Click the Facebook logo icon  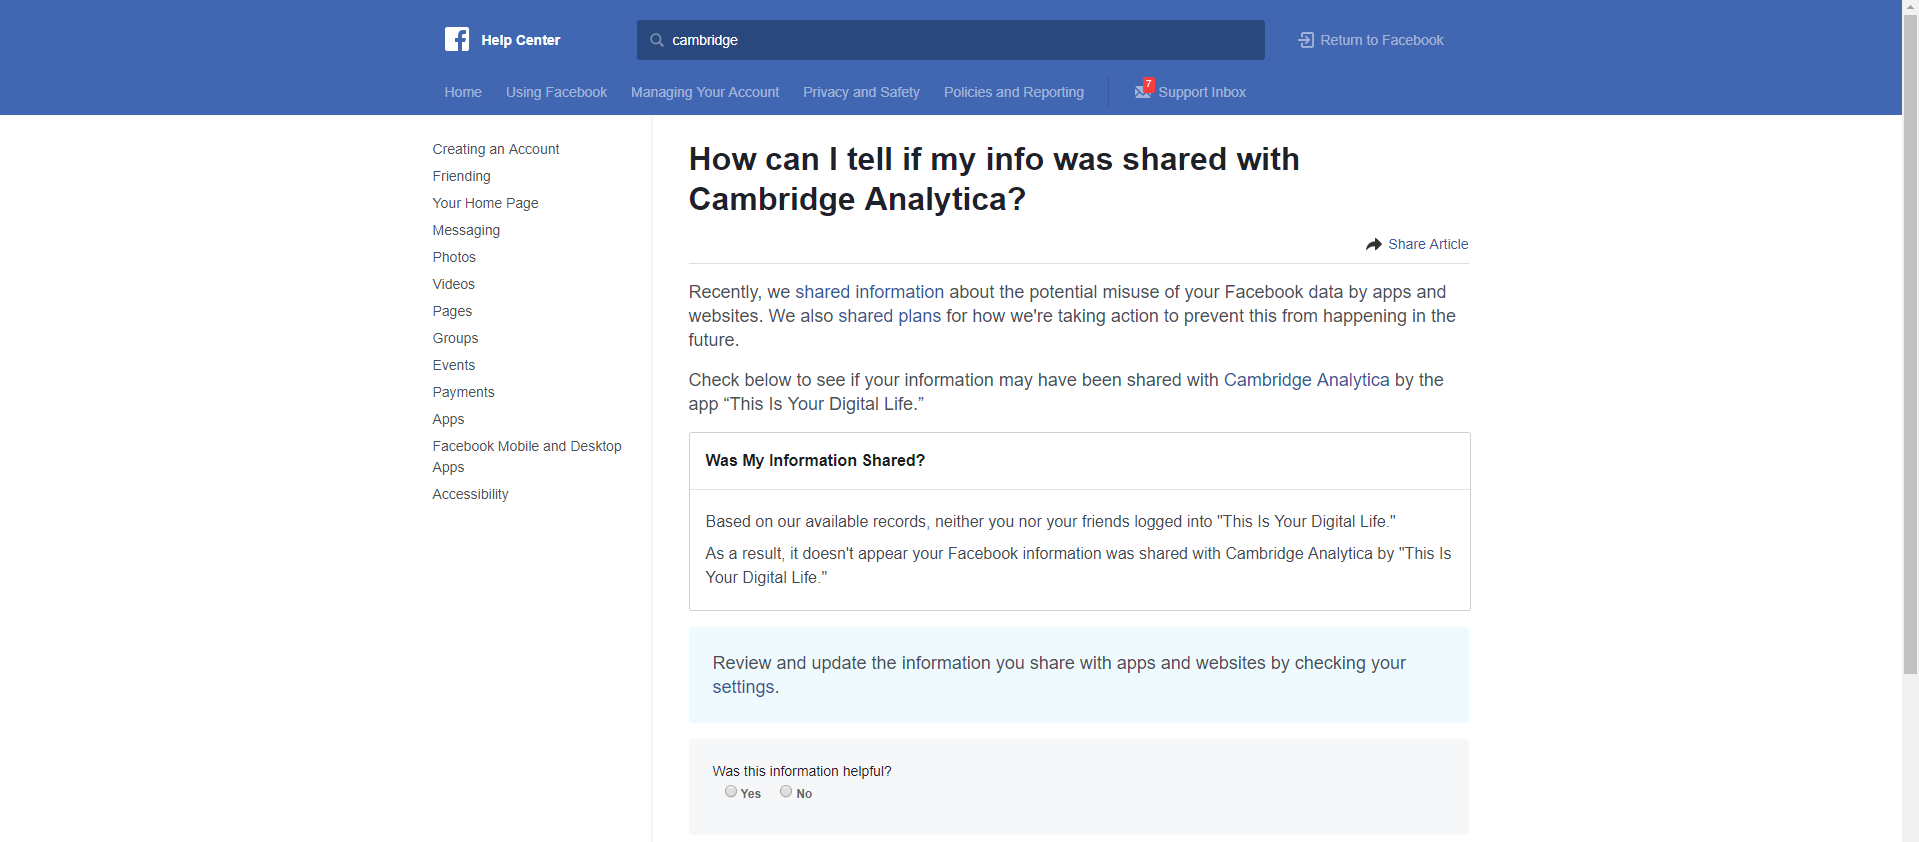[x=457, y=39]
